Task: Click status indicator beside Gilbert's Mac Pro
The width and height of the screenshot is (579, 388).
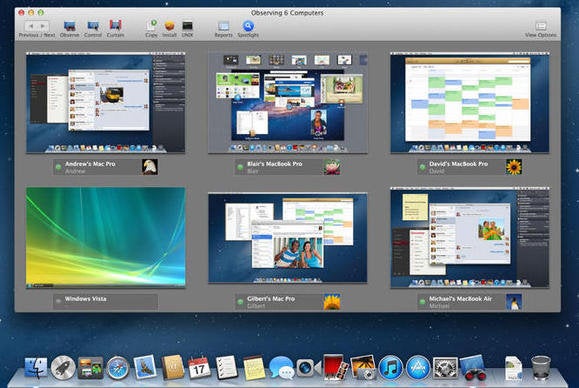Action: click(x=240, y=302)
